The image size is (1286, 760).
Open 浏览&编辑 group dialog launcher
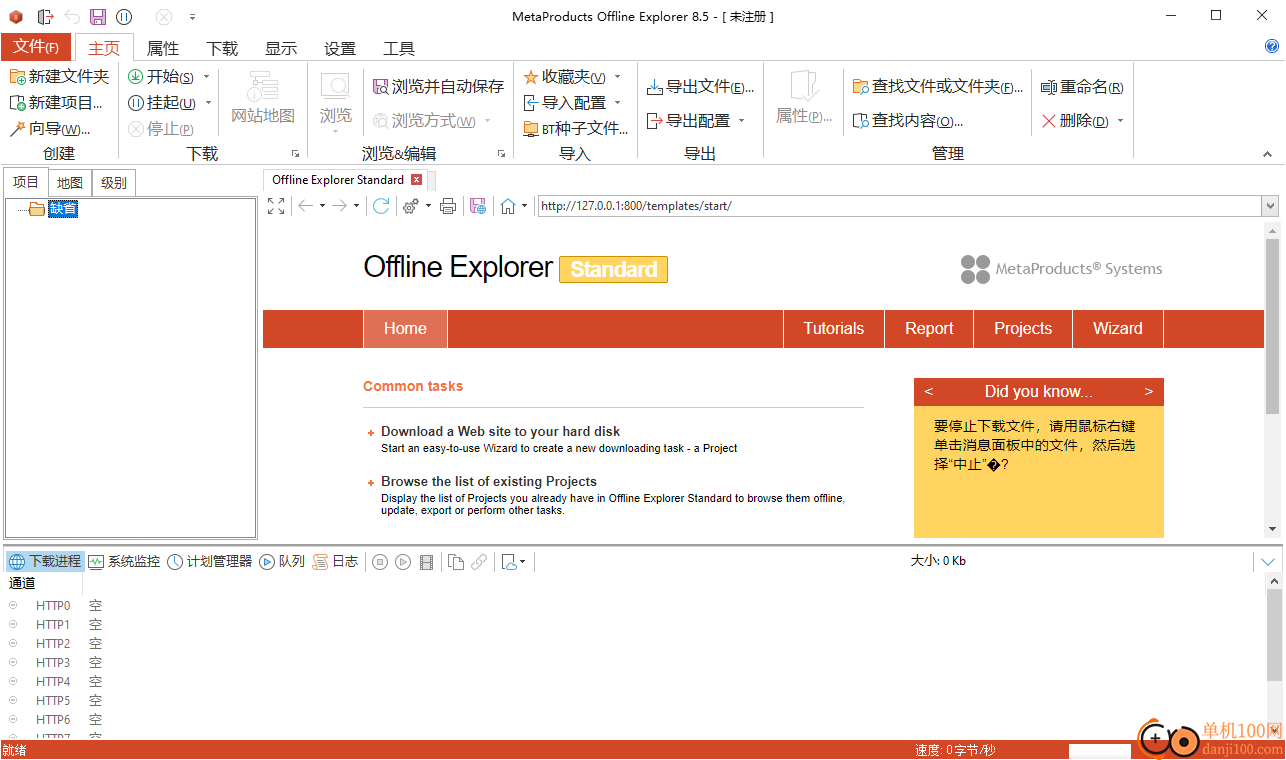[x=501, y=154]
